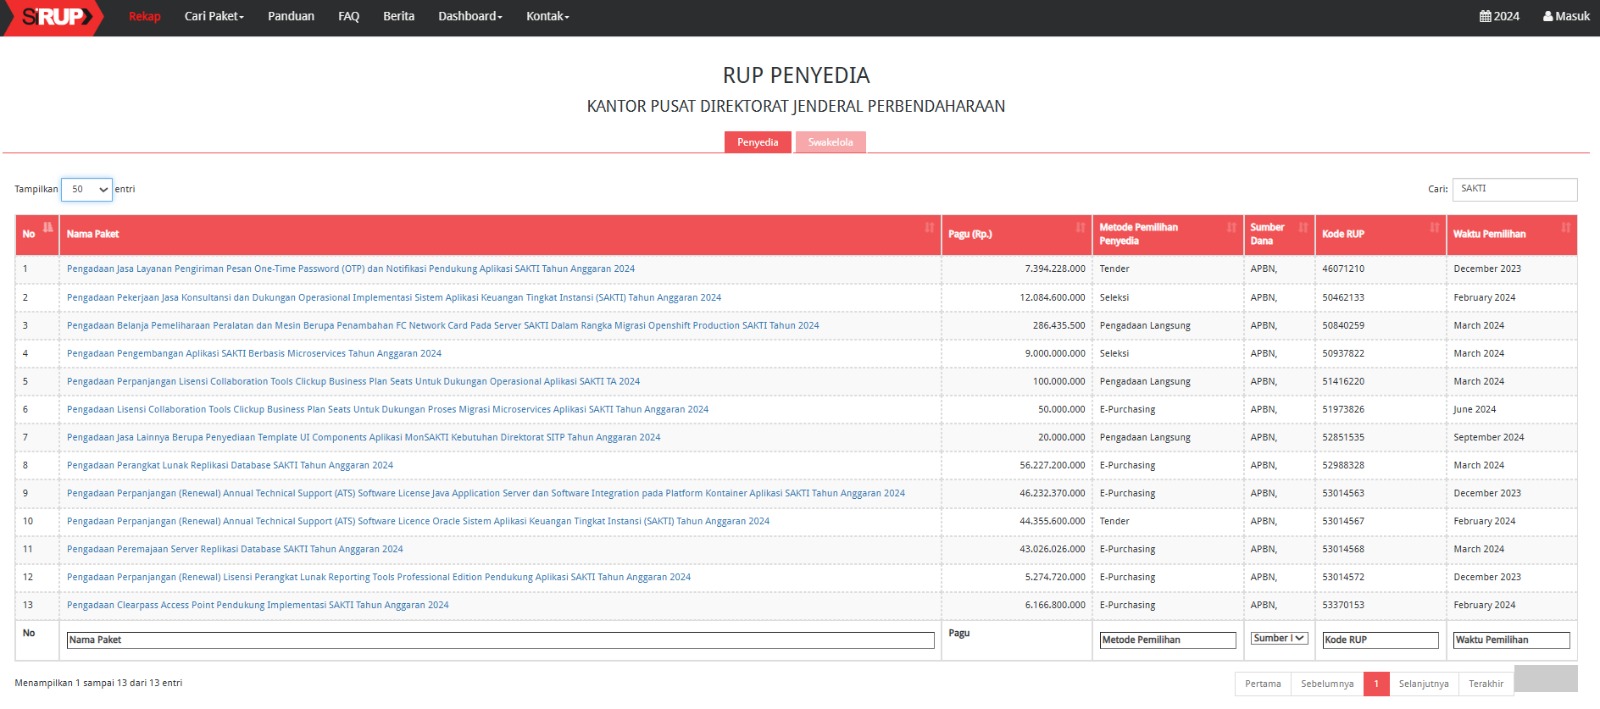Click the pagu value 7.394.228.000
1600x709 pixels.
[1055, 269]
